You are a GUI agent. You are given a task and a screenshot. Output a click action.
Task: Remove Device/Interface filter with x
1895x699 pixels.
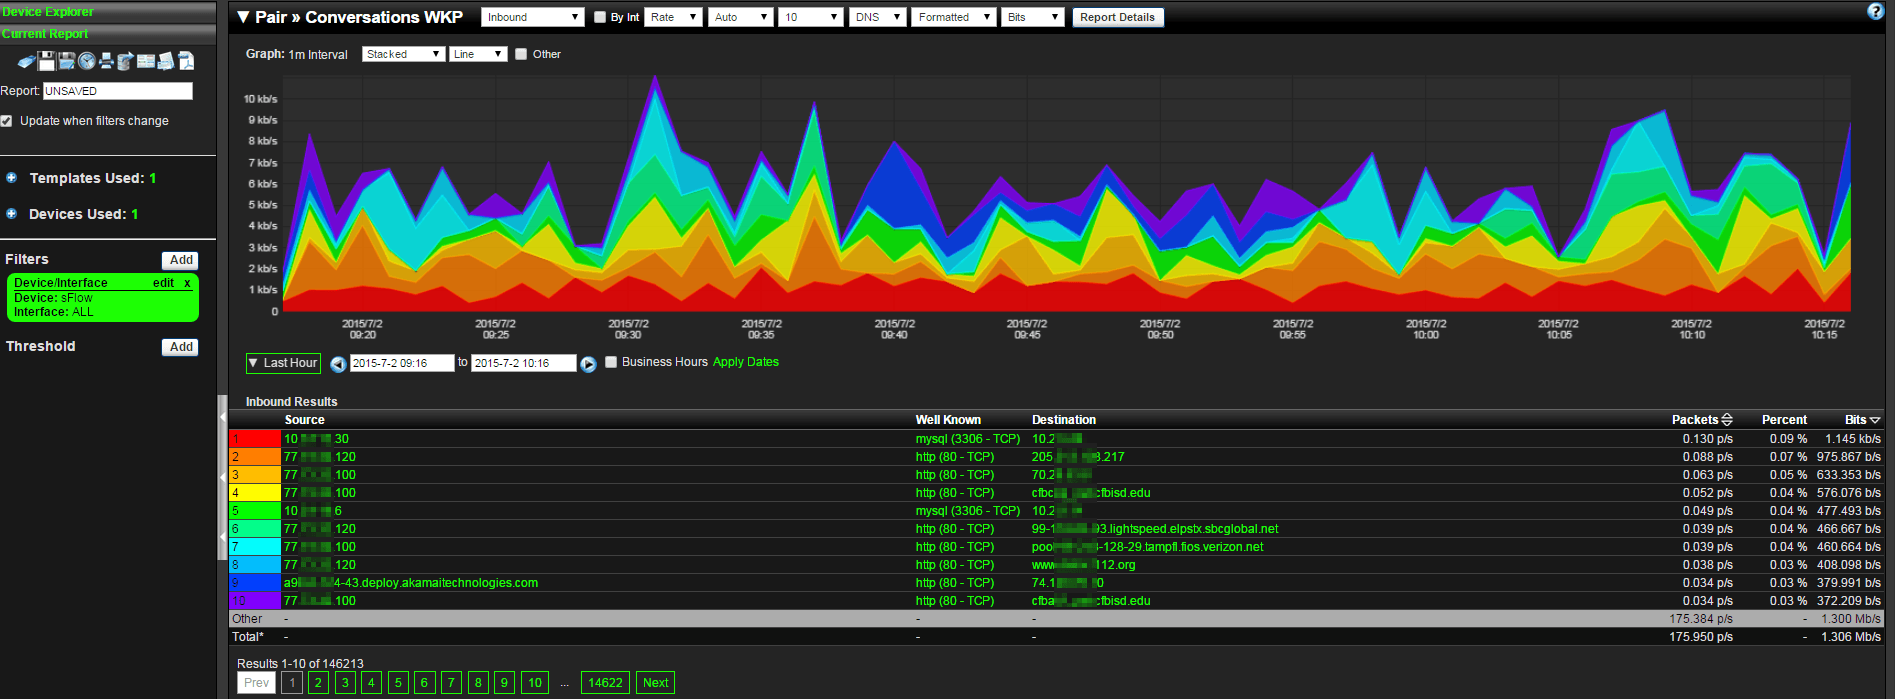[187, 283]
